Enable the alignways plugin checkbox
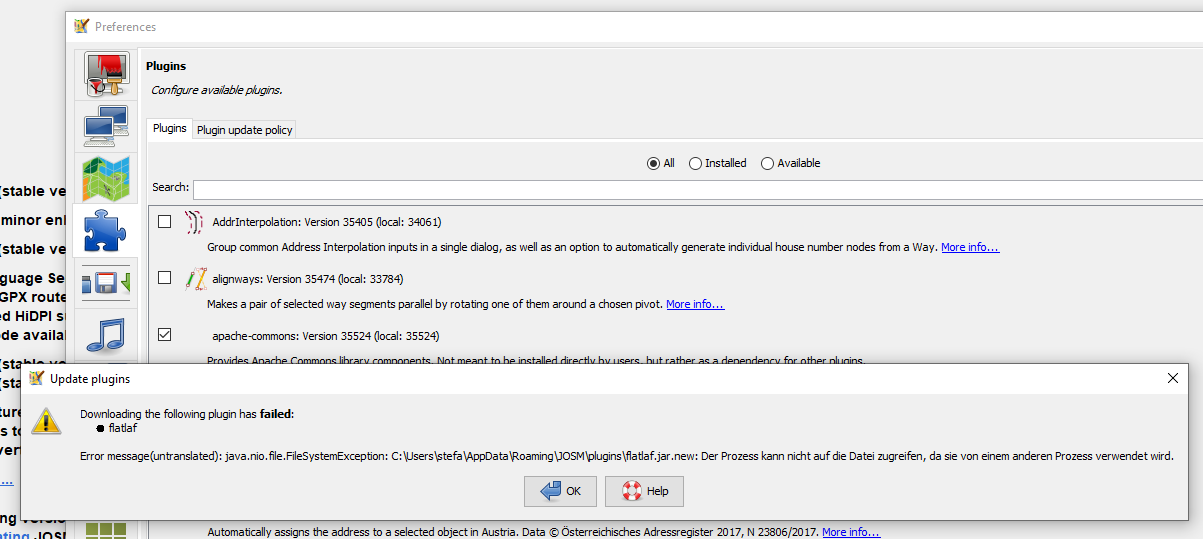1203x539 pixels. pos(165,278)
